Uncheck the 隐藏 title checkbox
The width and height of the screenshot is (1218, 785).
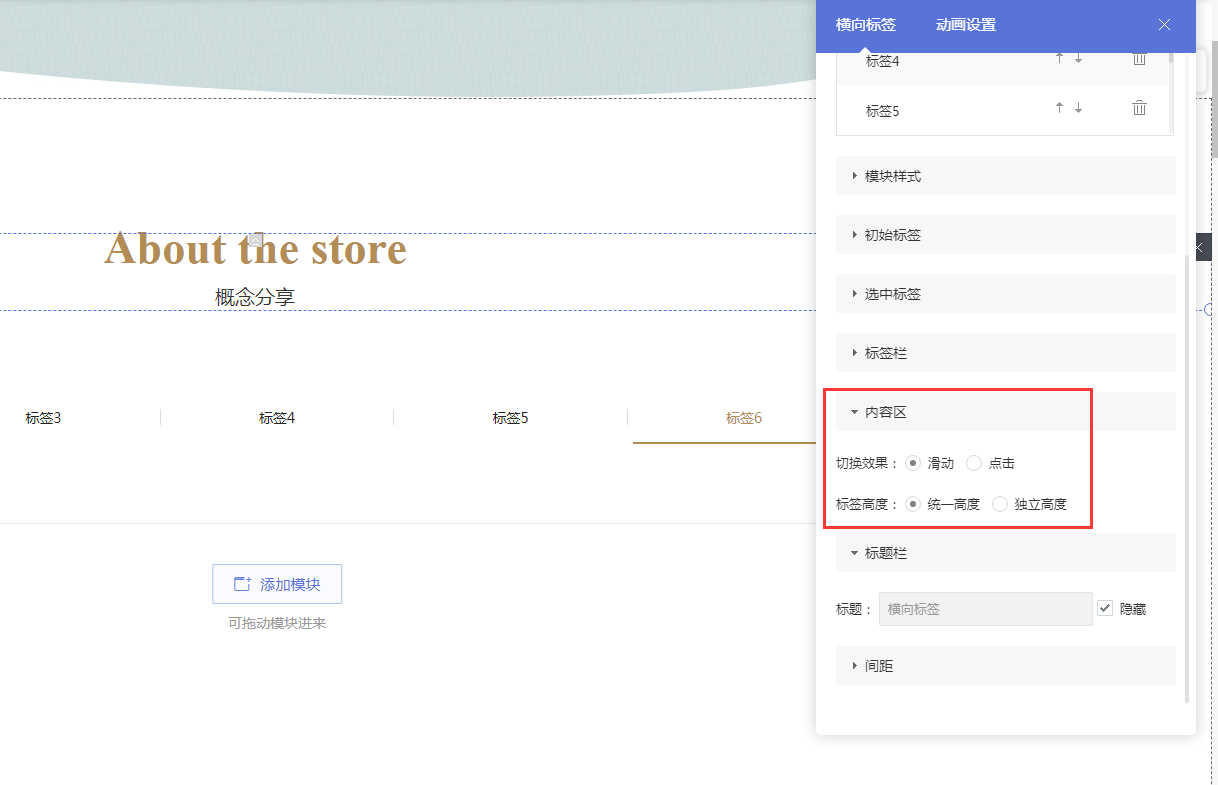pos(1105,608)
